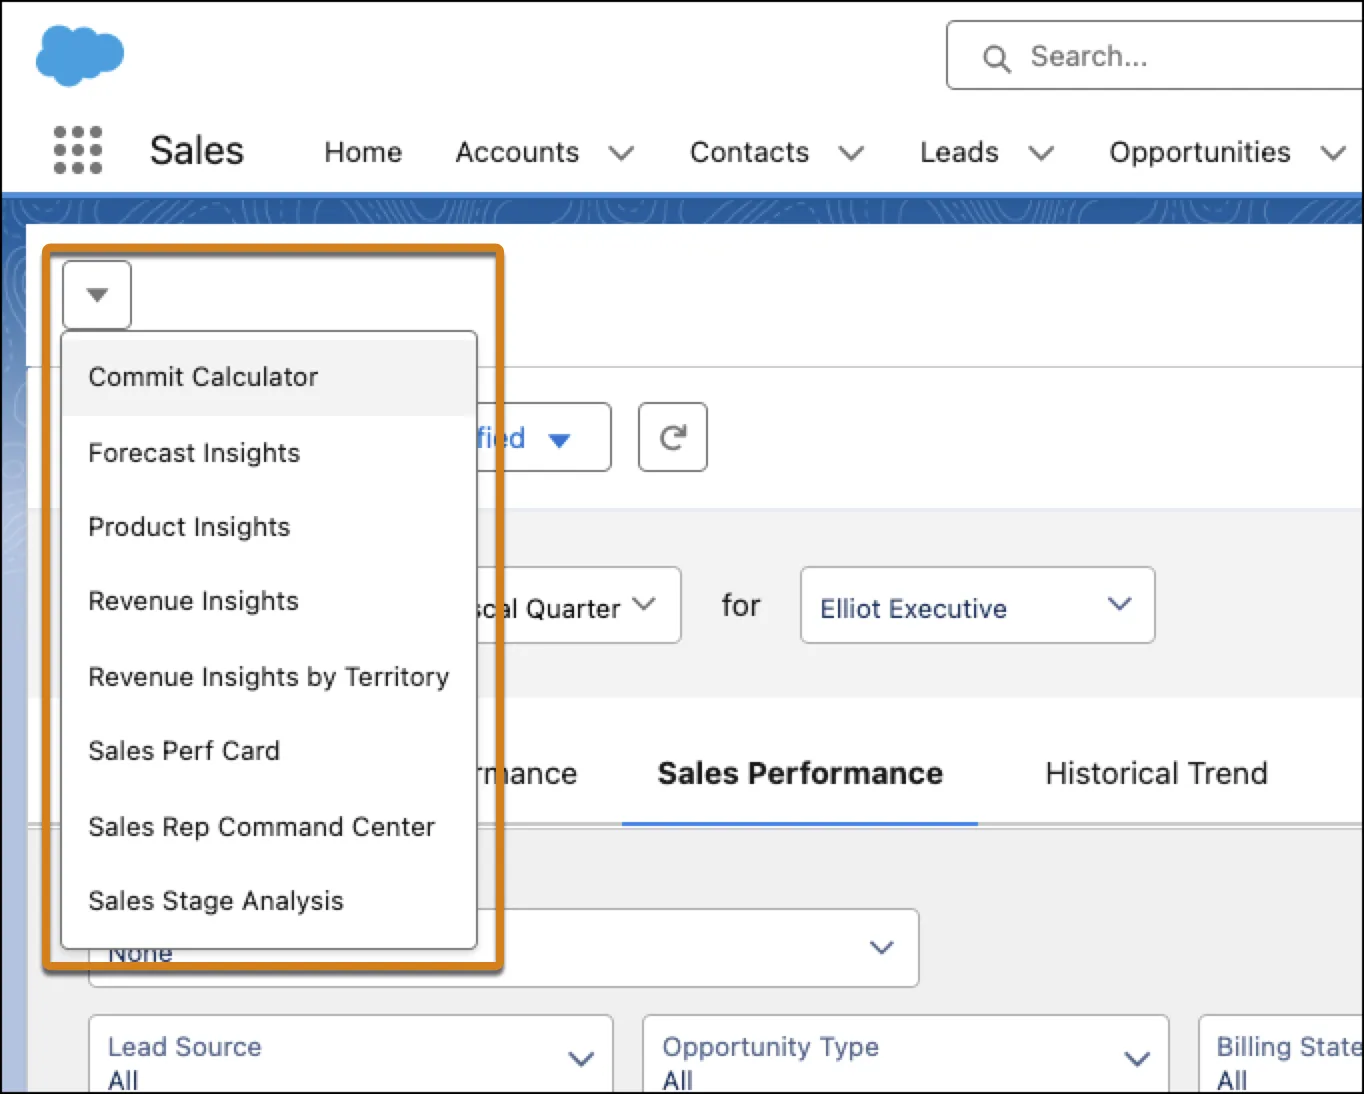
Task: Expand the Leads chevron menu
Action: (1041, 153)
